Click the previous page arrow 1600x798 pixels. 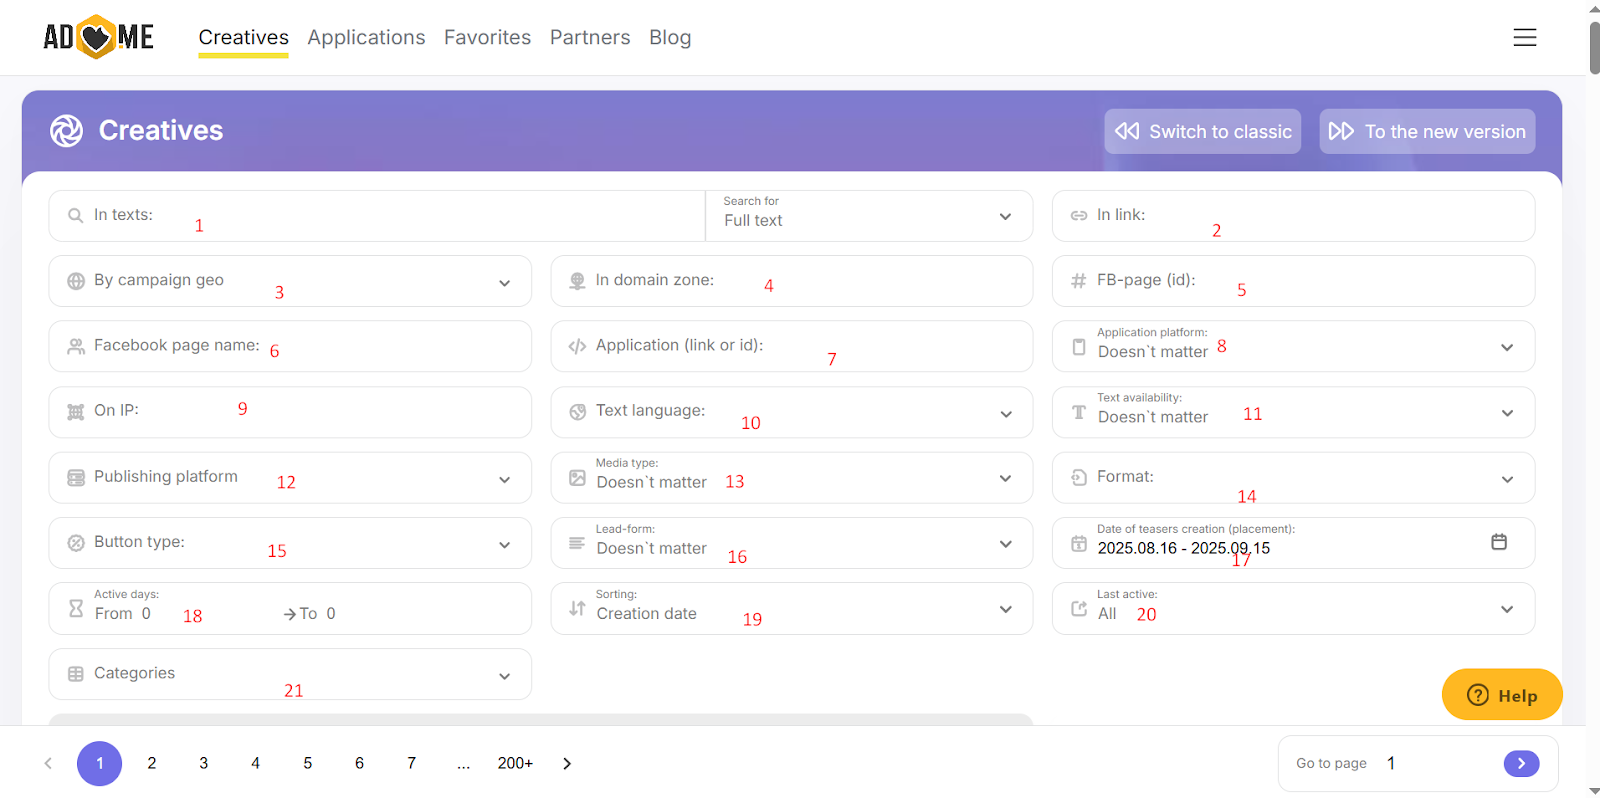pos(48,763)
